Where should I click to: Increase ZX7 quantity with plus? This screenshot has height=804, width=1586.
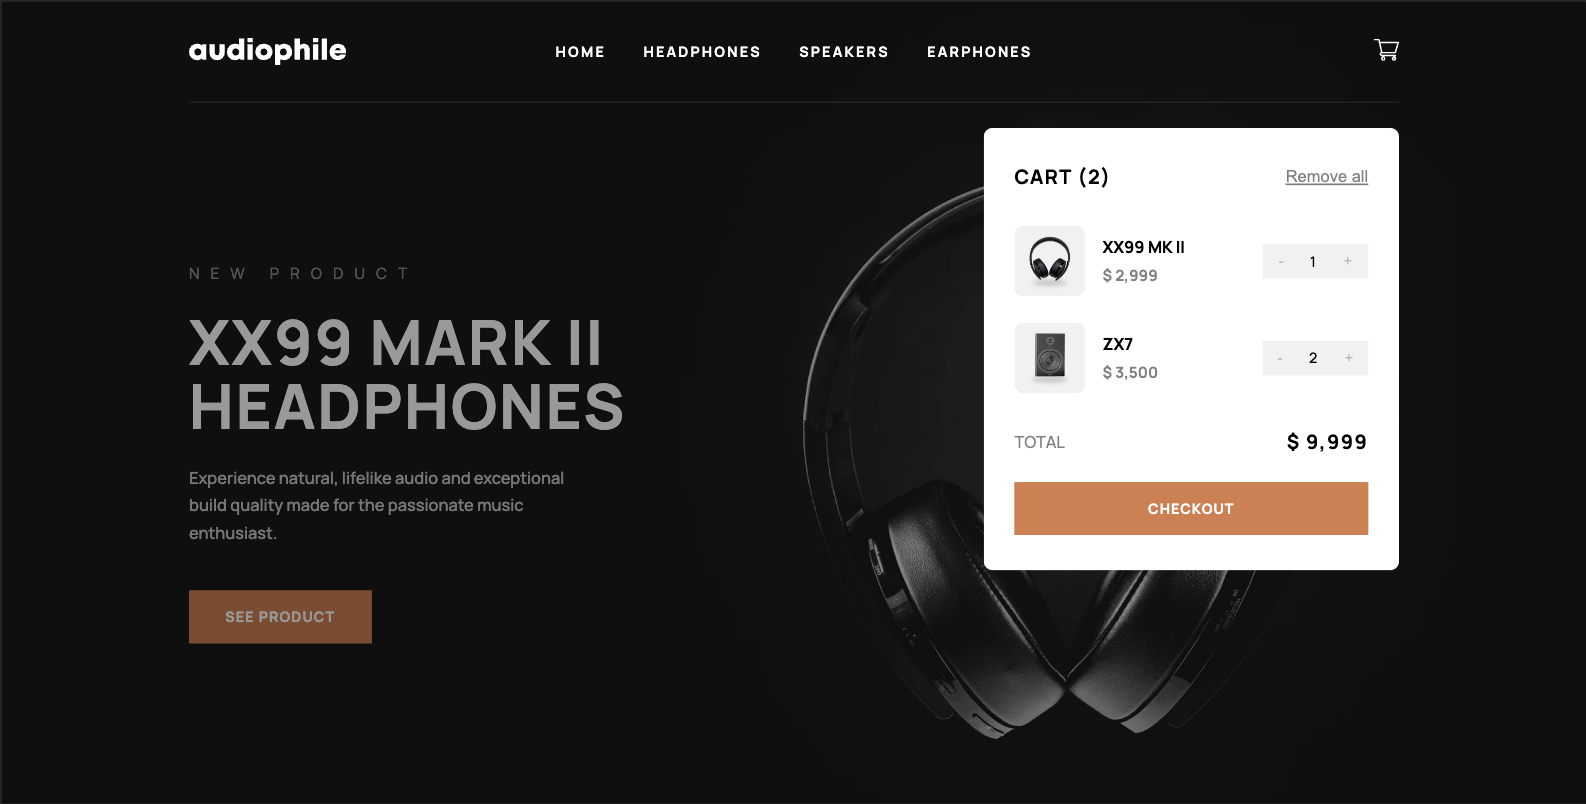click(1348, 358)
